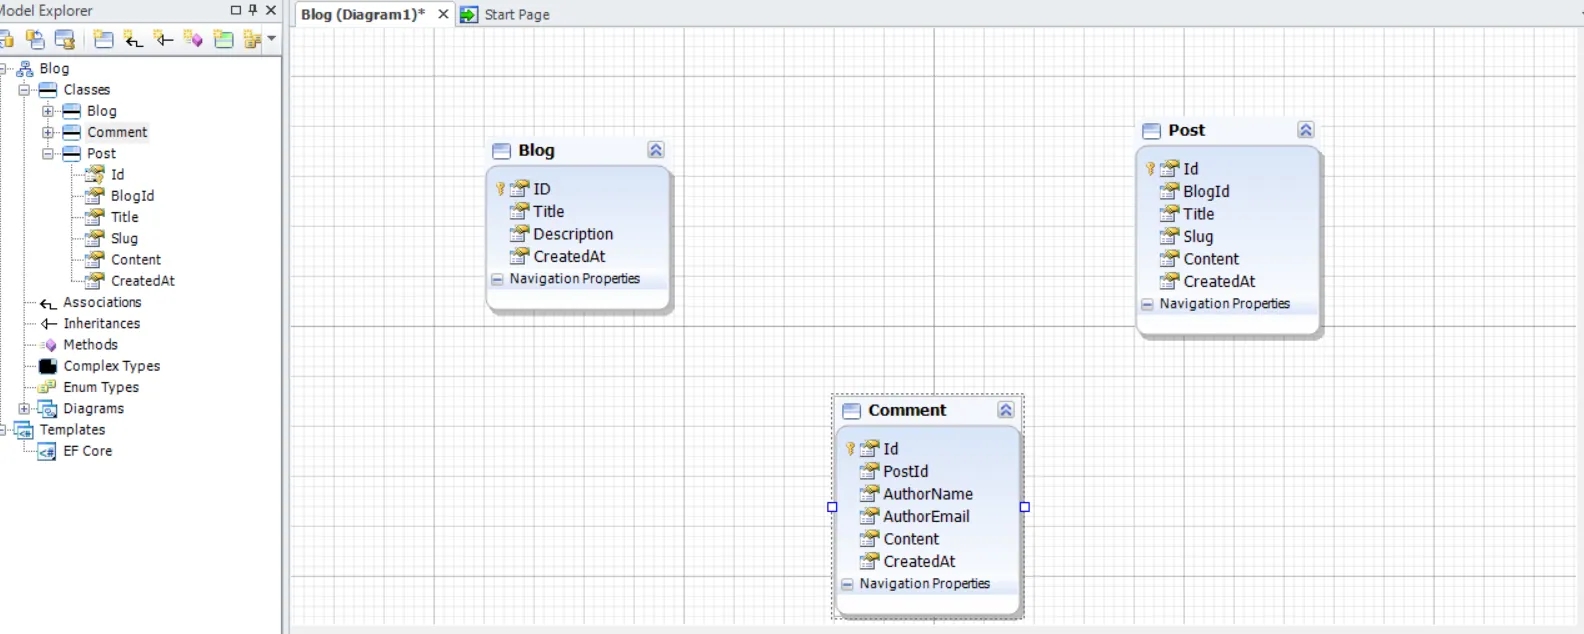Select AuthorEmail property in Comment entity
This screenshot has height=634, width=1584.
click(x=926, y=516)
